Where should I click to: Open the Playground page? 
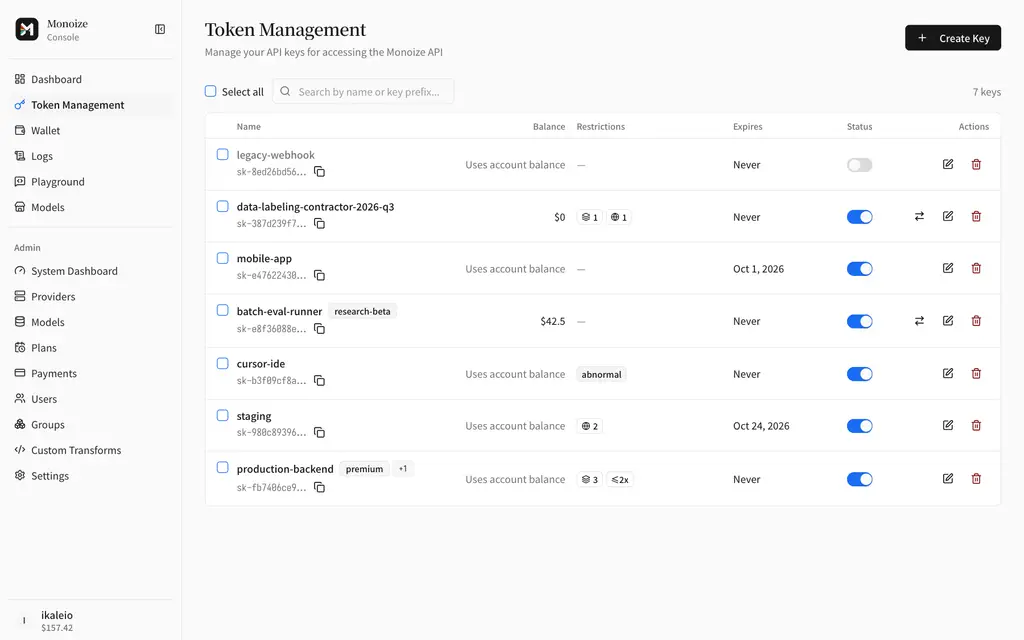tap(90, 182)
